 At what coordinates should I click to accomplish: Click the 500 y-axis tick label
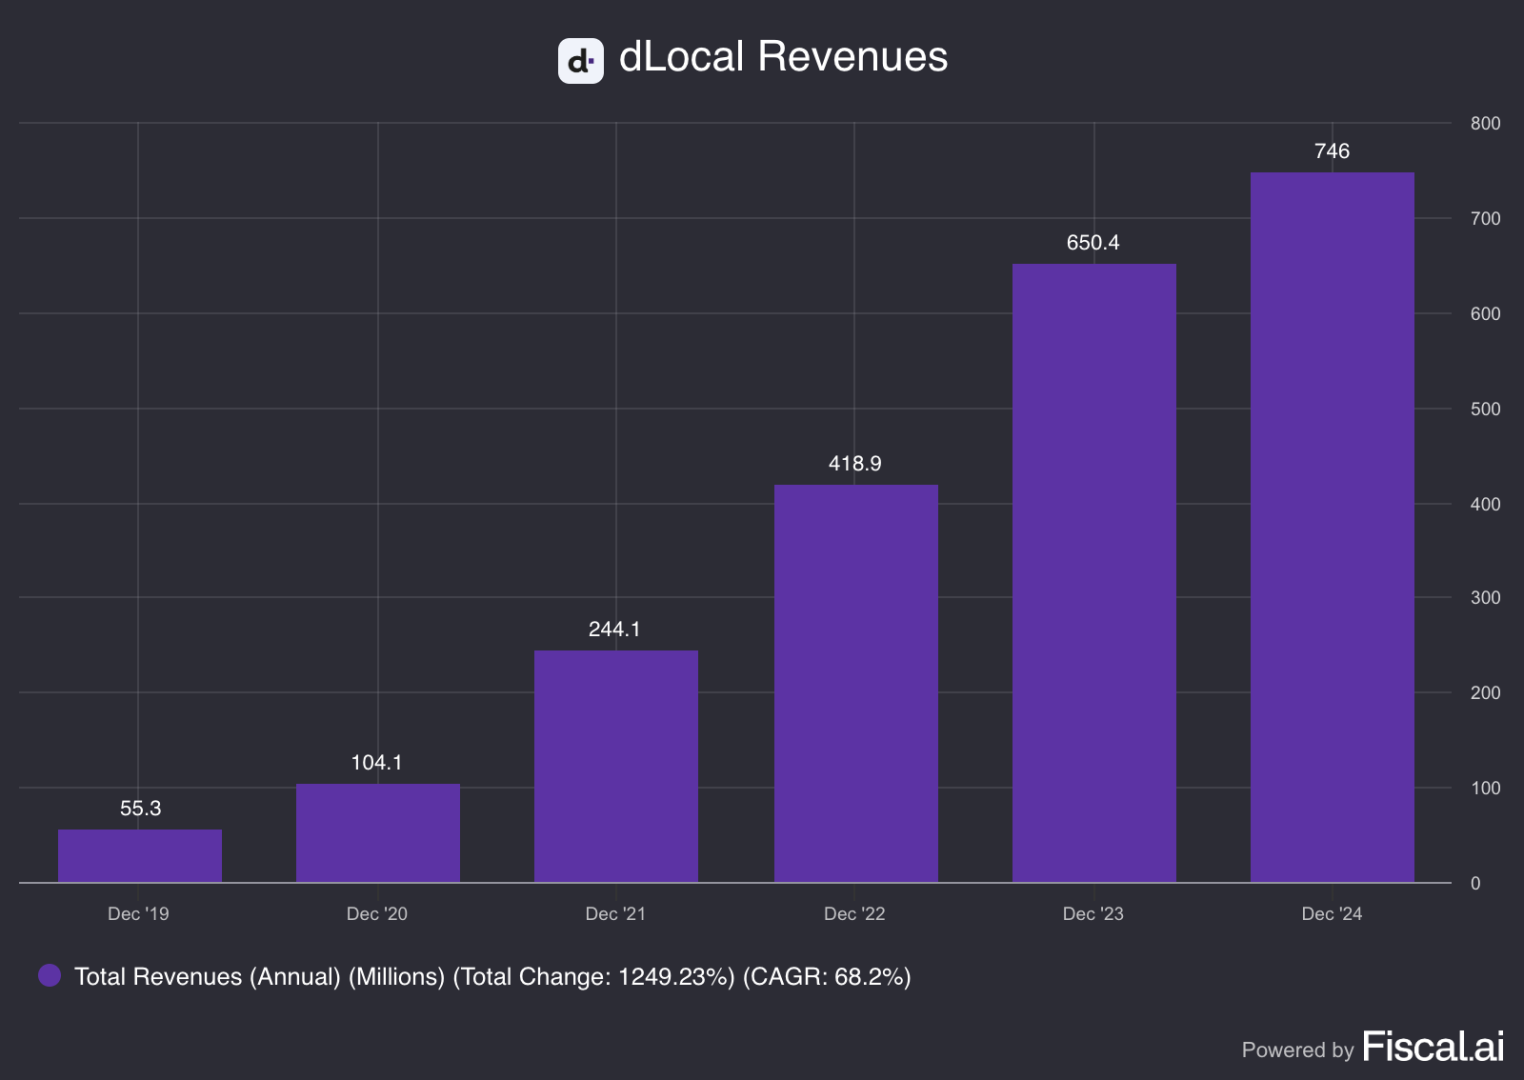1485,409
